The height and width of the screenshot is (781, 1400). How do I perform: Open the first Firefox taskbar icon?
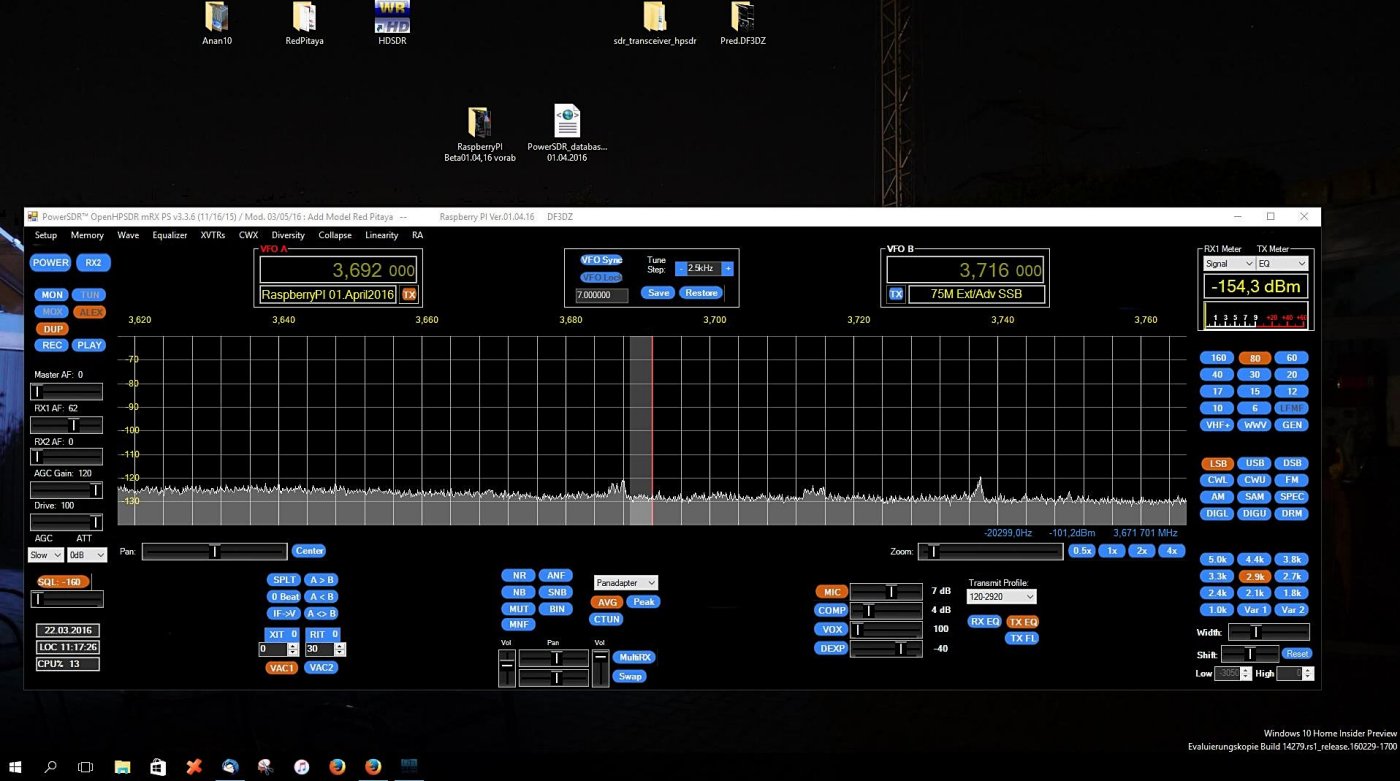(337, 767)
